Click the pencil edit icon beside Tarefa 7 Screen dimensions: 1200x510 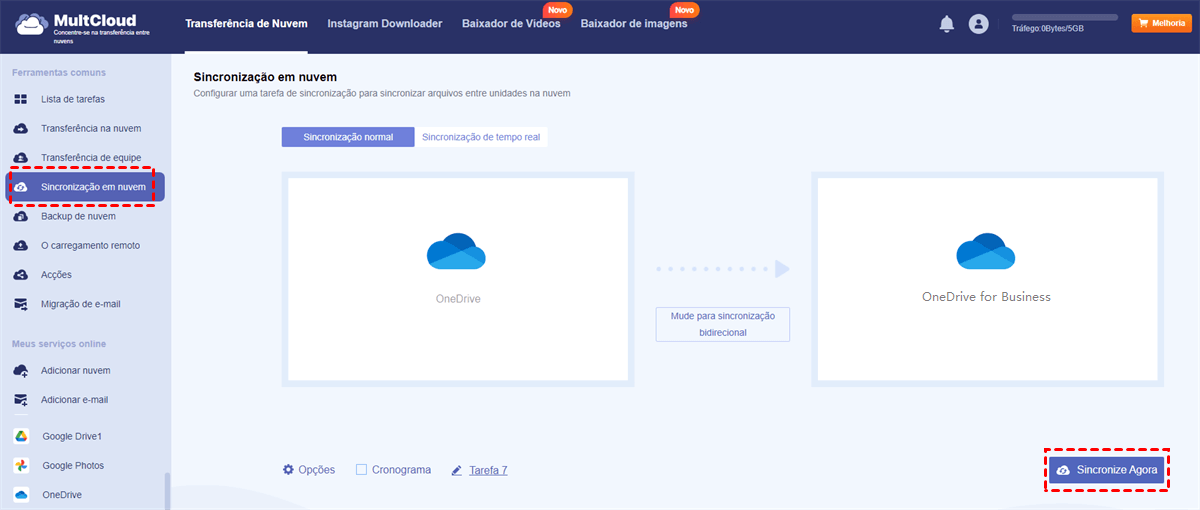pyautogui.click(x=457, y=470)
